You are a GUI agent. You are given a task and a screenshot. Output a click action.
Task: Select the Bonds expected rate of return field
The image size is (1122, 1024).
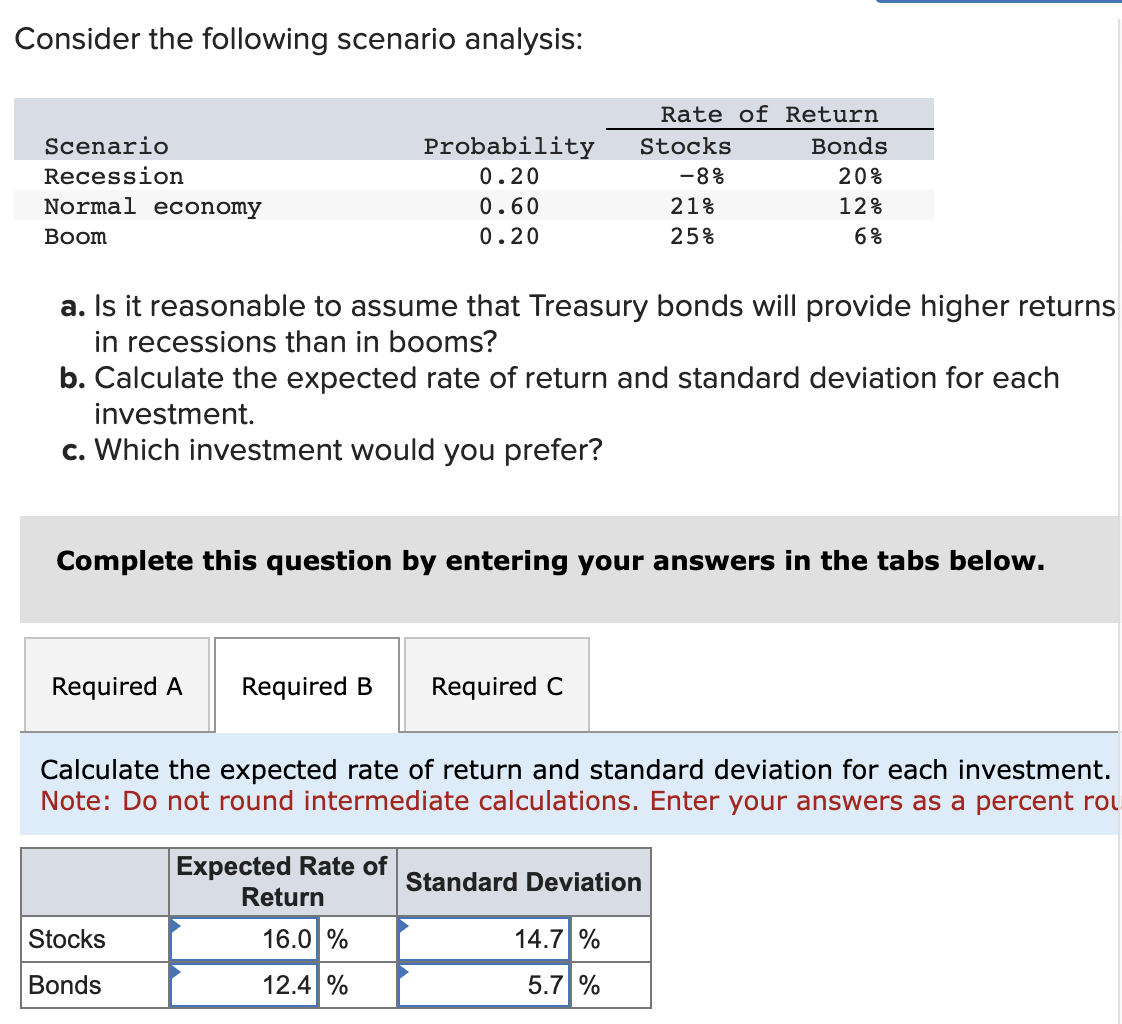click(243, 985)
